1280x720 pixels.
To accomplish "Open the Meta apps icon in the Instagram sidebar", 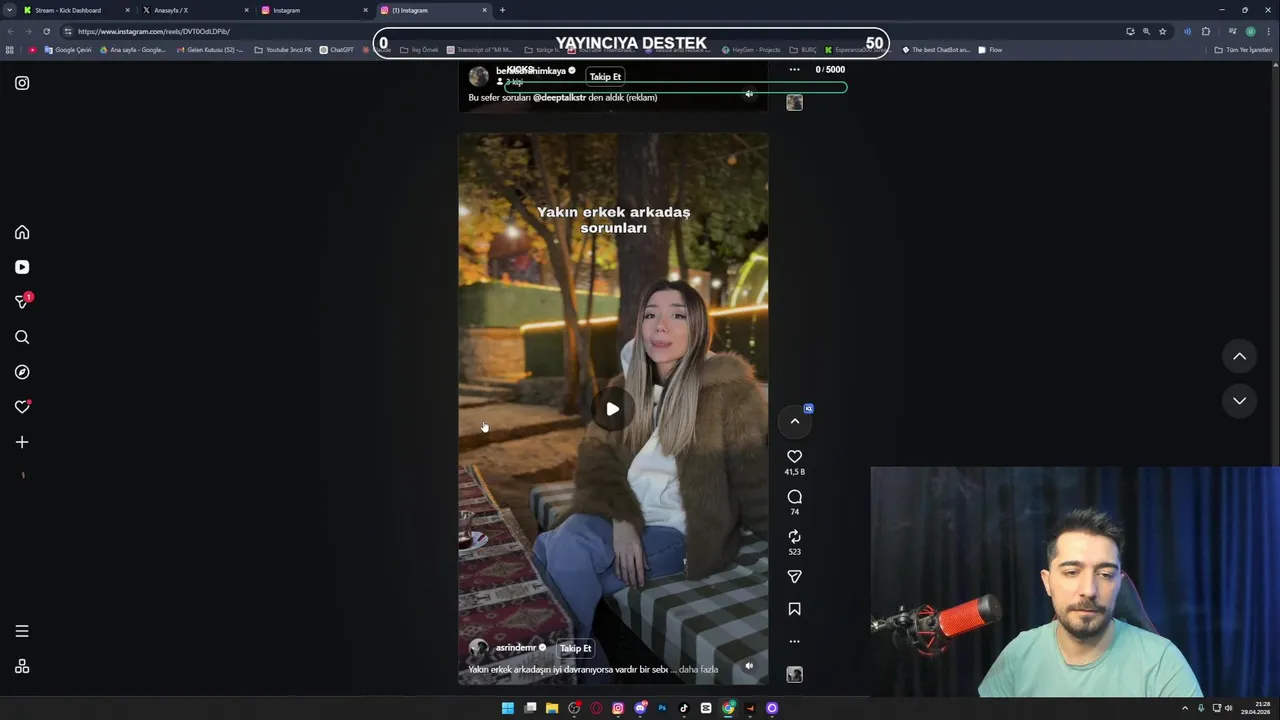I will (x=22, y=667).
